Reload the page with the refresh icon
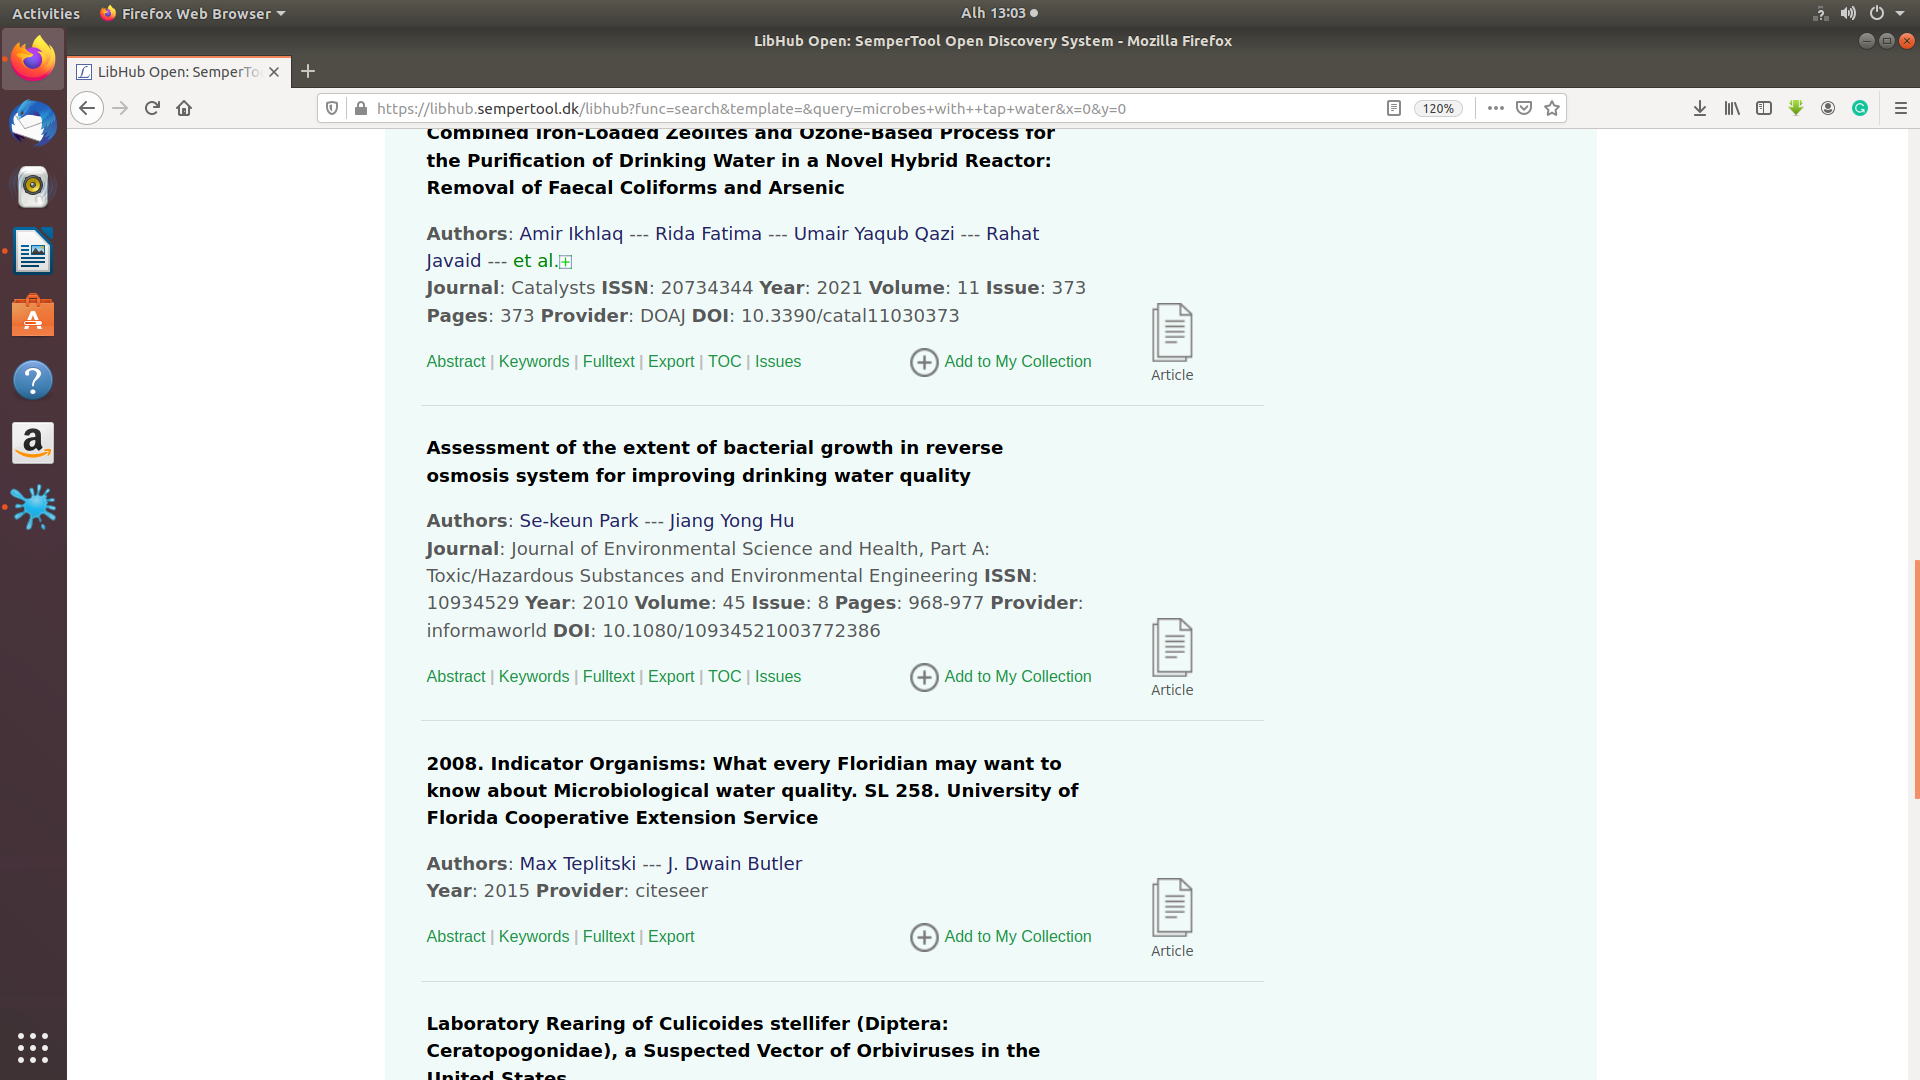The width and height of the screenshot is (1920, 1080). click(152, 108)
